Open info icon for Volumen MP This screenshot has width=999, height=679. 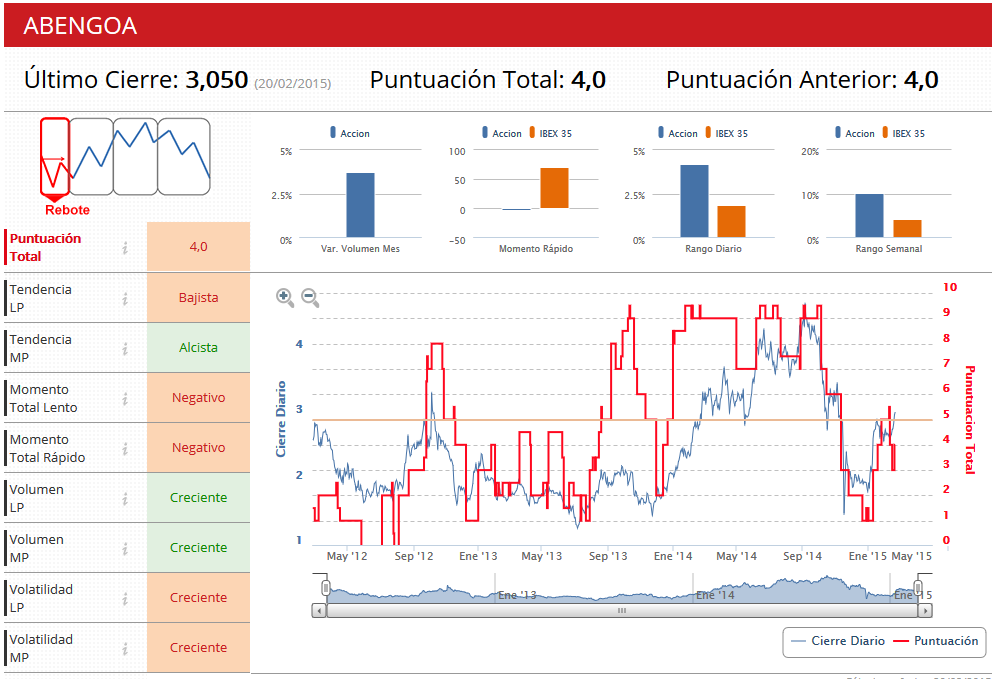pyautogui.click(x=125, y=548)
